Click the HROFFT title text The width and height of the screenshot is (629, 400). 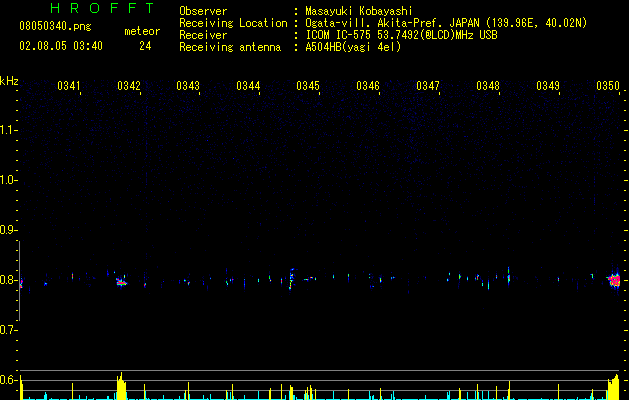pyautogui.click(x=102, y=8)
